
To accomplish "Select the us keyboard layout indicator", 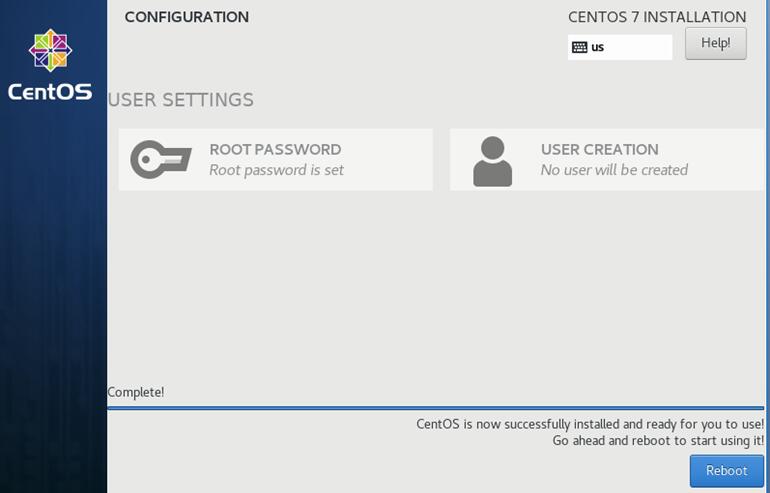I will (620, 47).
